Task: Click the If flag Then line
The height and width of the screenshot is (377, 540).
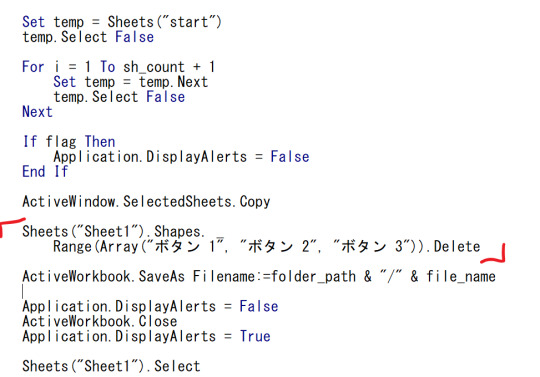Action: [x=69, y=142]
